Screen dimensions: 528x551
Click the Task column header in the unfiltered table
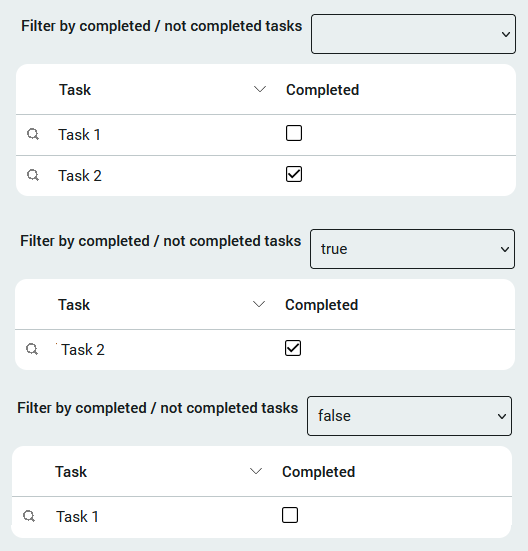75,90
